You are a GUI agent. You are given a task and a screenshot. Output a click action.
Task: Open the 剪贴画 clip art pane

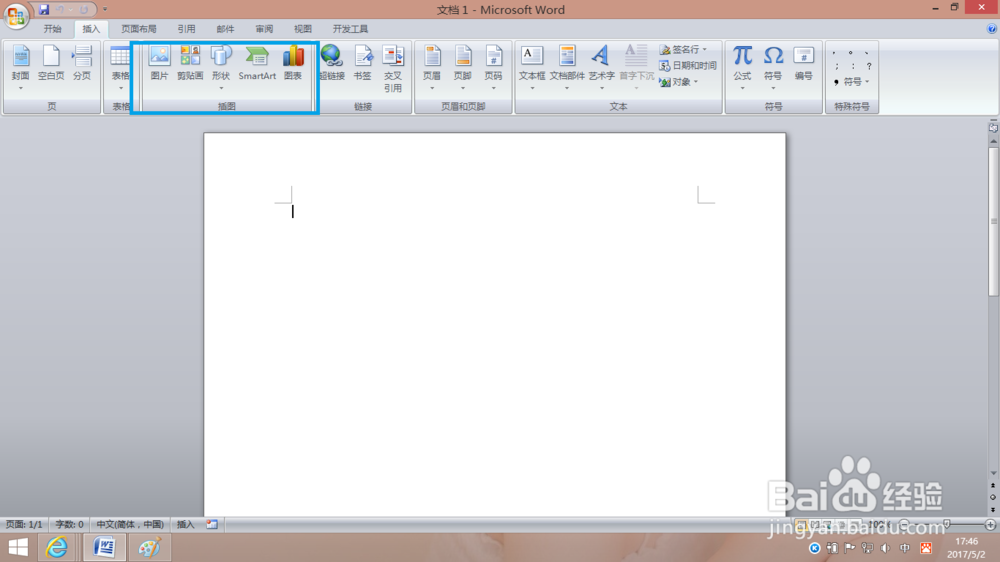click(x=190, y=64)
